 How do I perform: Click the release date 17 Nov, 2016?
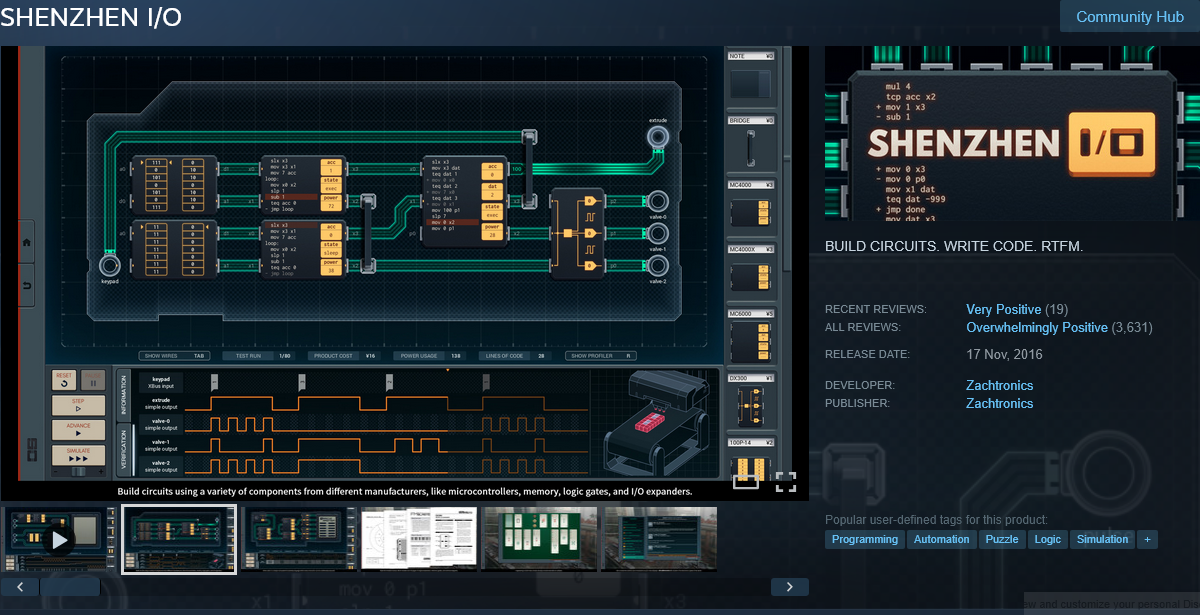1004,355
